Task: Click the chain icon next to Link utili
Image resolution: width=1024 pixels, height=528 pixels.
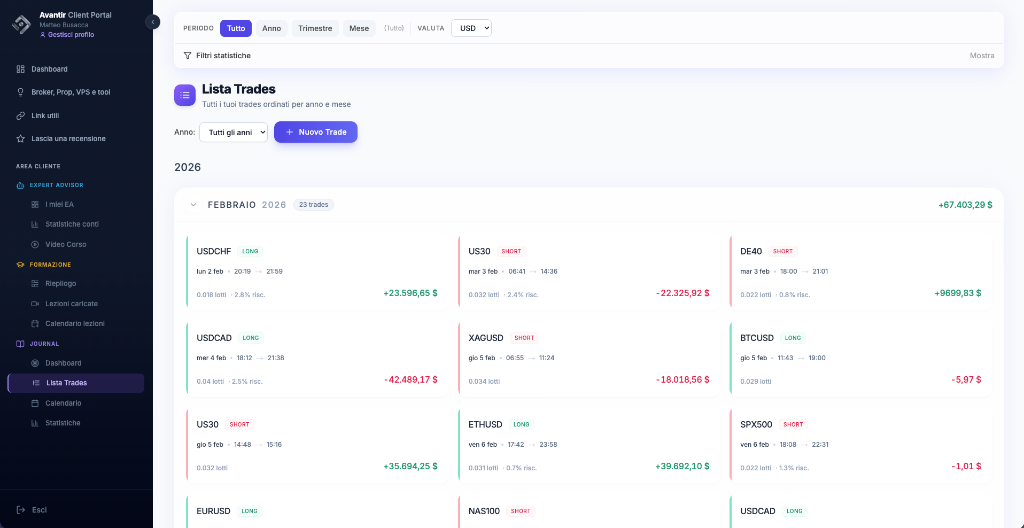Action: (x=20, y=116)
